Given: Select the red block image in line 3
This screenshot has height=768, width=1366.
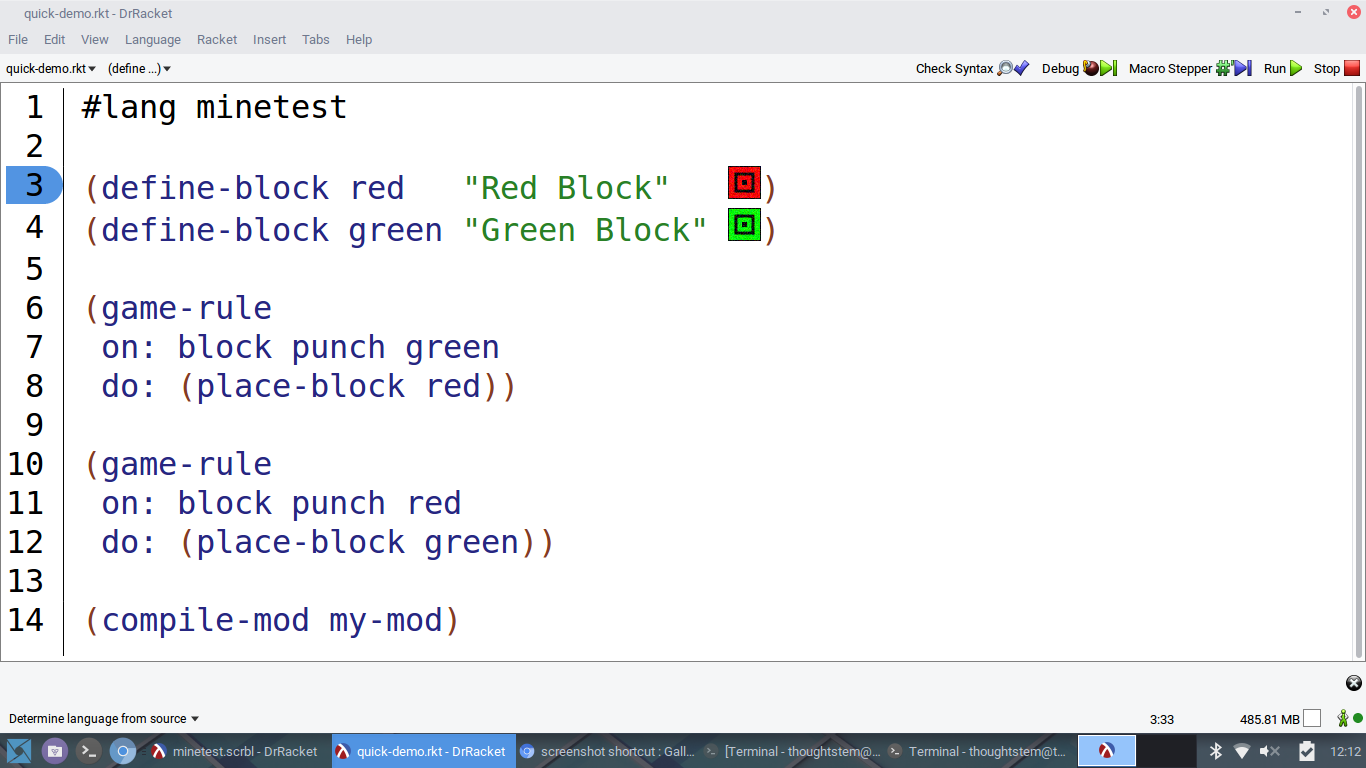Looking at the screenshot, I should pyautogui.click(x=744, y=183).
